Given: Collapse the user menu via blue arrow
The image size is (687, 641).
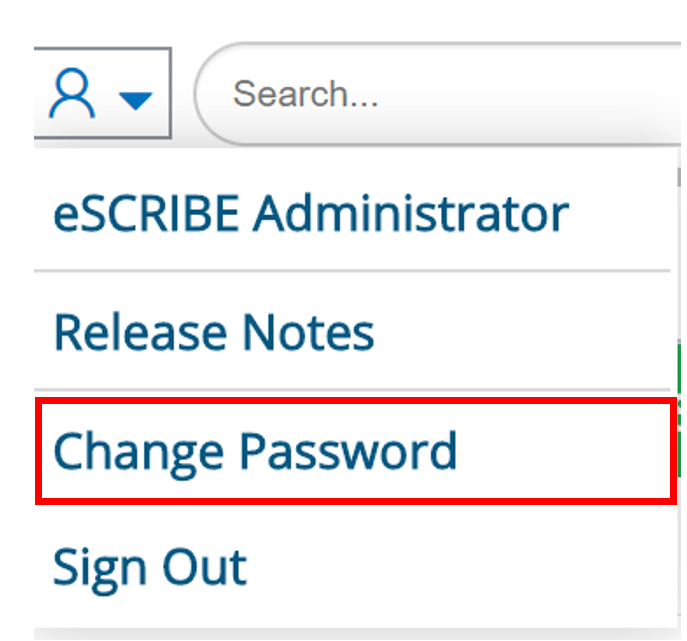Looking at the screenshot, I should (x=136, y=100).
